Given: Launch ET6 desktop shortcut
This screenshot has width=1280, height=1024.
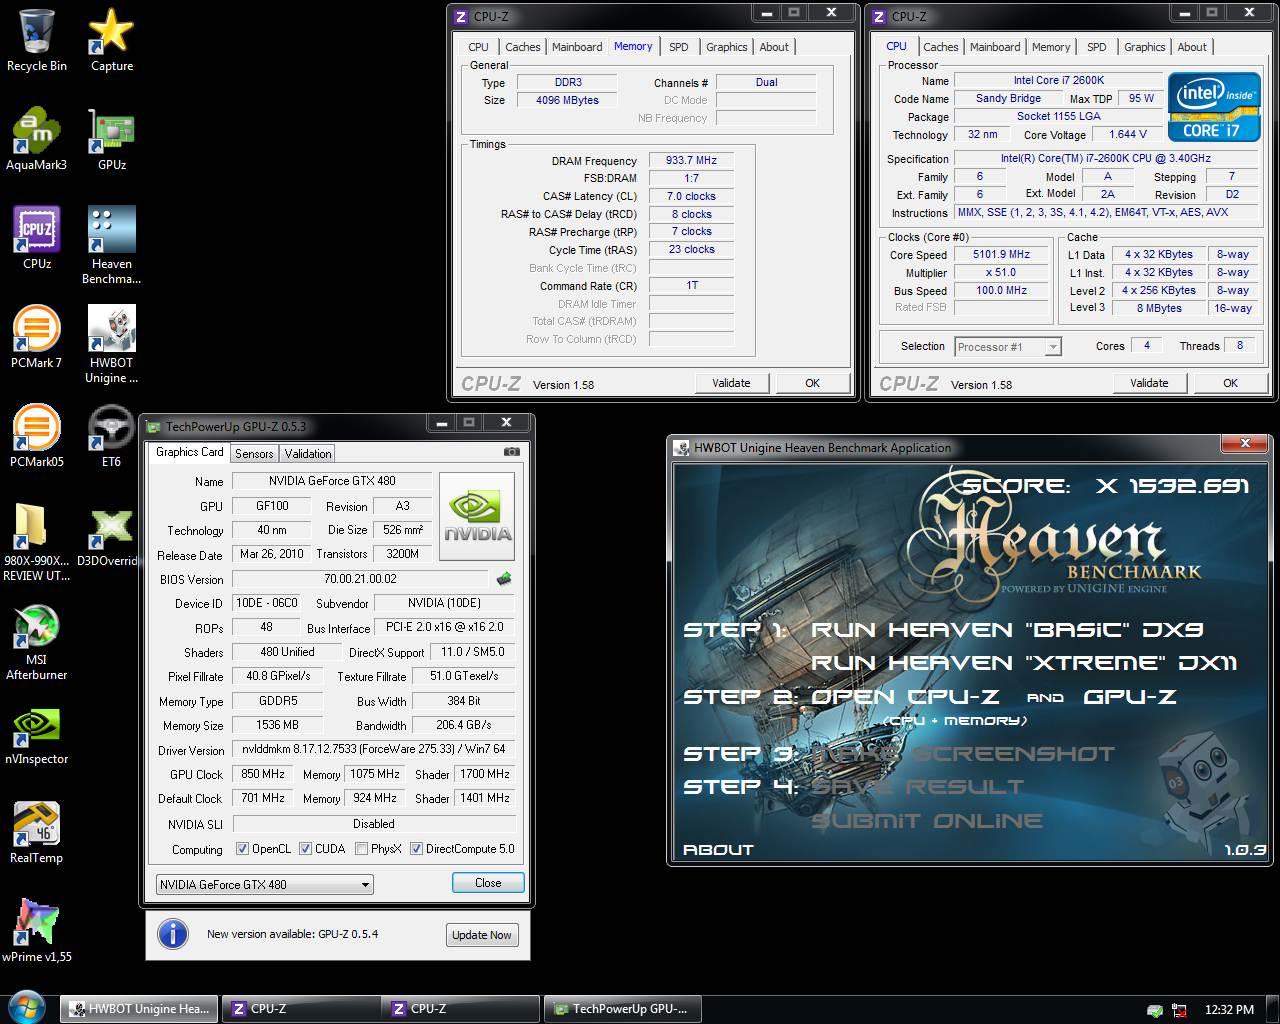Looking at the screenshot, I should coord(111,436).
